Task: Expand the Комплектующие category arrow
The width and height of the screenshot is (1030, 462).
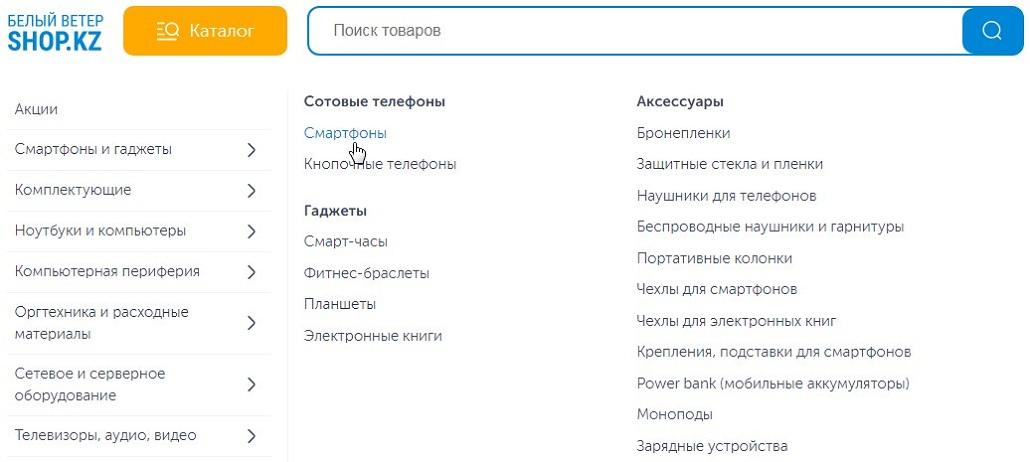Action: (252, 190)
